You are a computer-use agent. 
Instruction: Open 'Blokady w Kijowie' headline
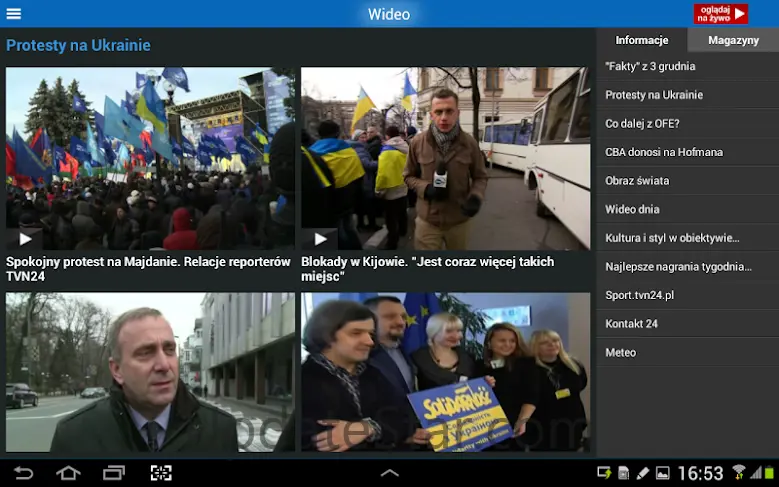[427, 269]
